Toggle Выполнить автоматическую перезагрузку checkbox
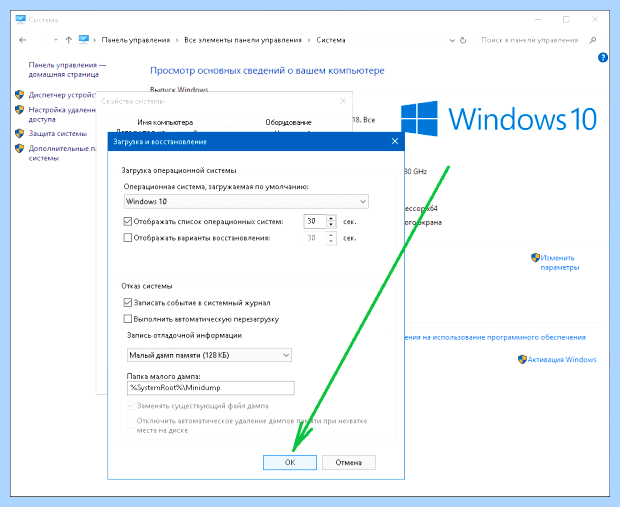This screenshot has height=507, width=620. pyautogui.click(x=128, y=319)
